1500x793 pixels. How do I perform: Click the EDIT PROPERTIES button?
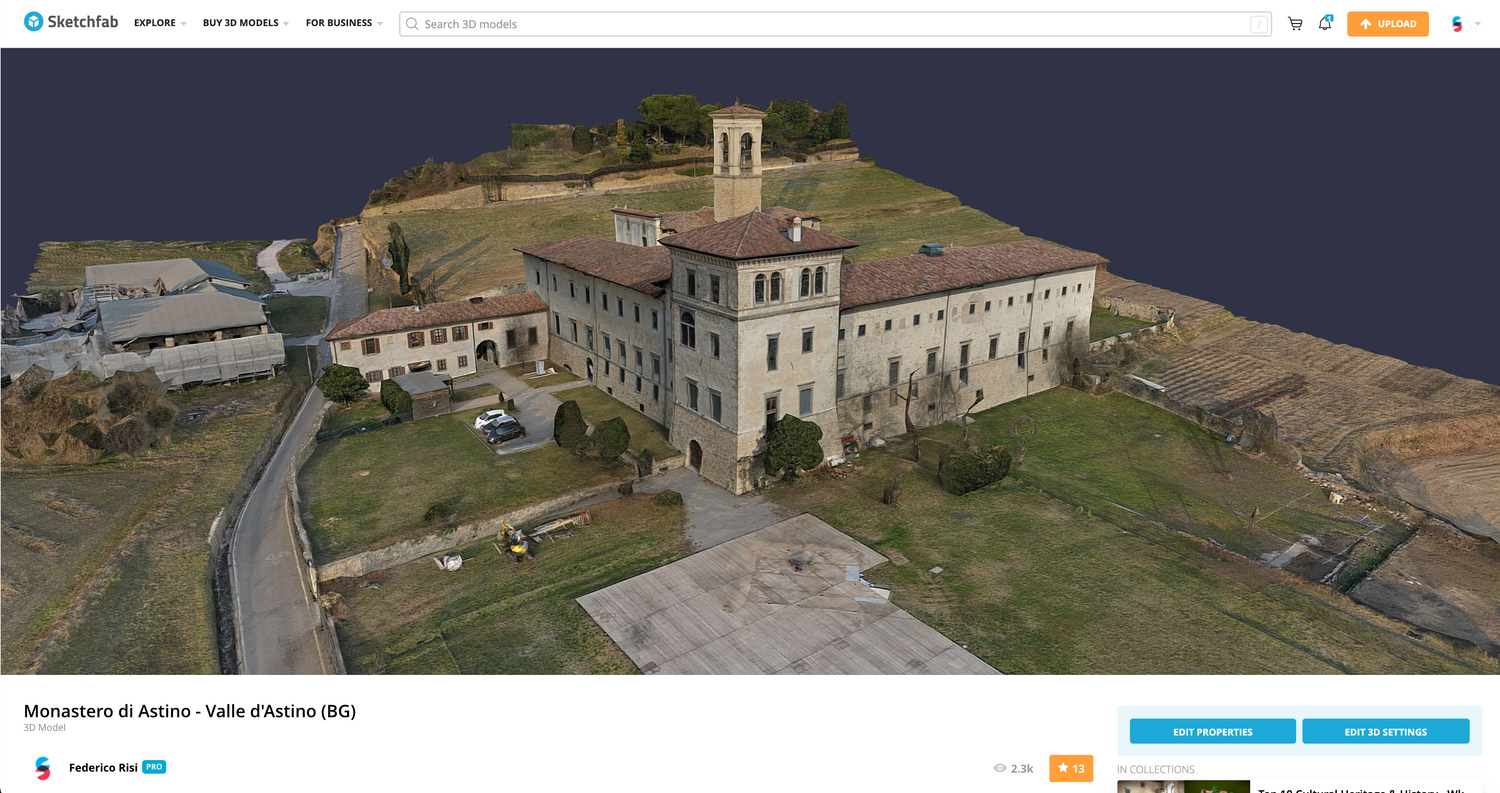(1212, 731)
